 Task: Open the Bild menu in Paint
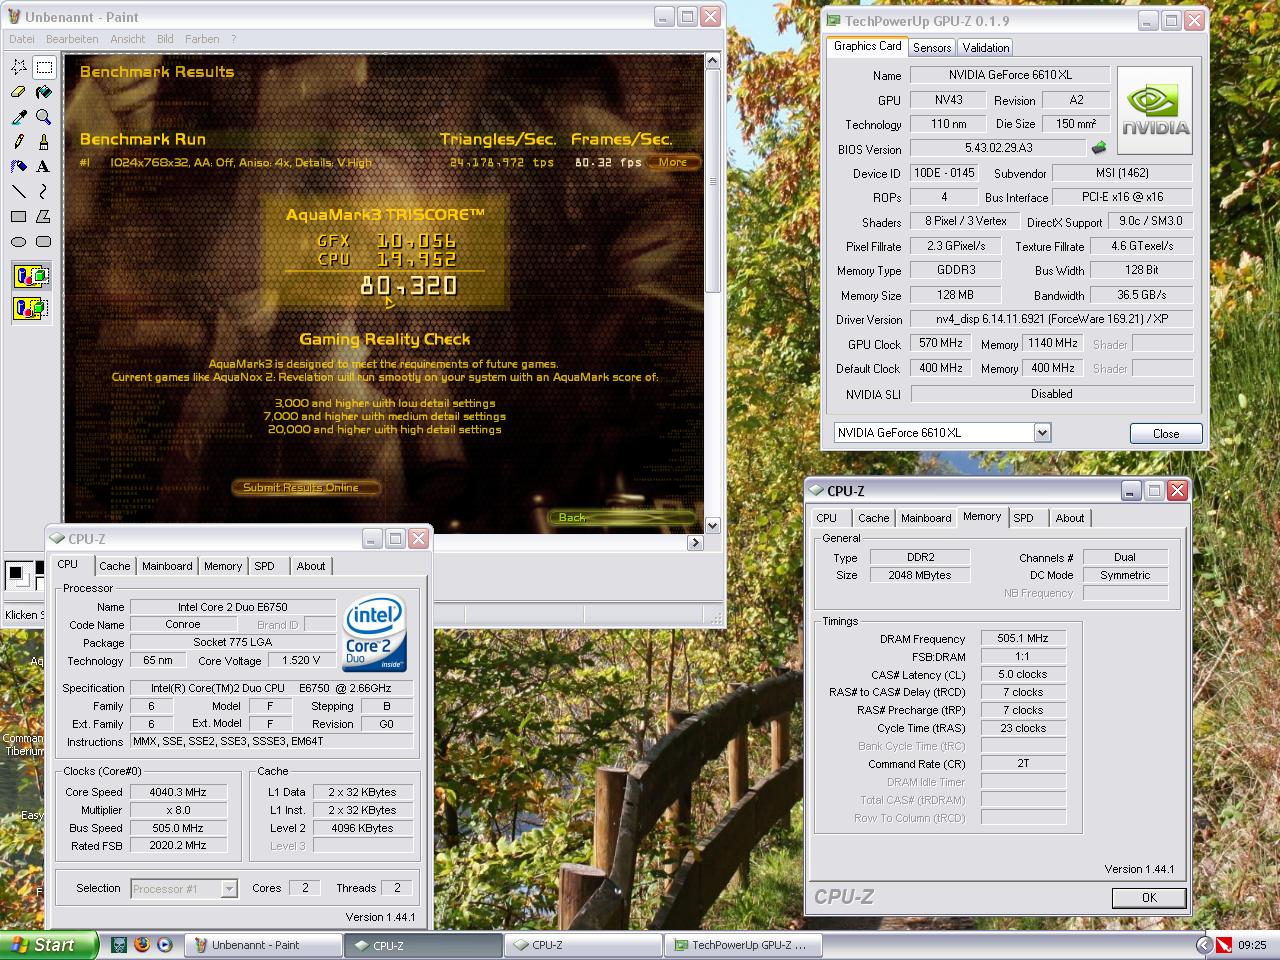click(165, 39)
